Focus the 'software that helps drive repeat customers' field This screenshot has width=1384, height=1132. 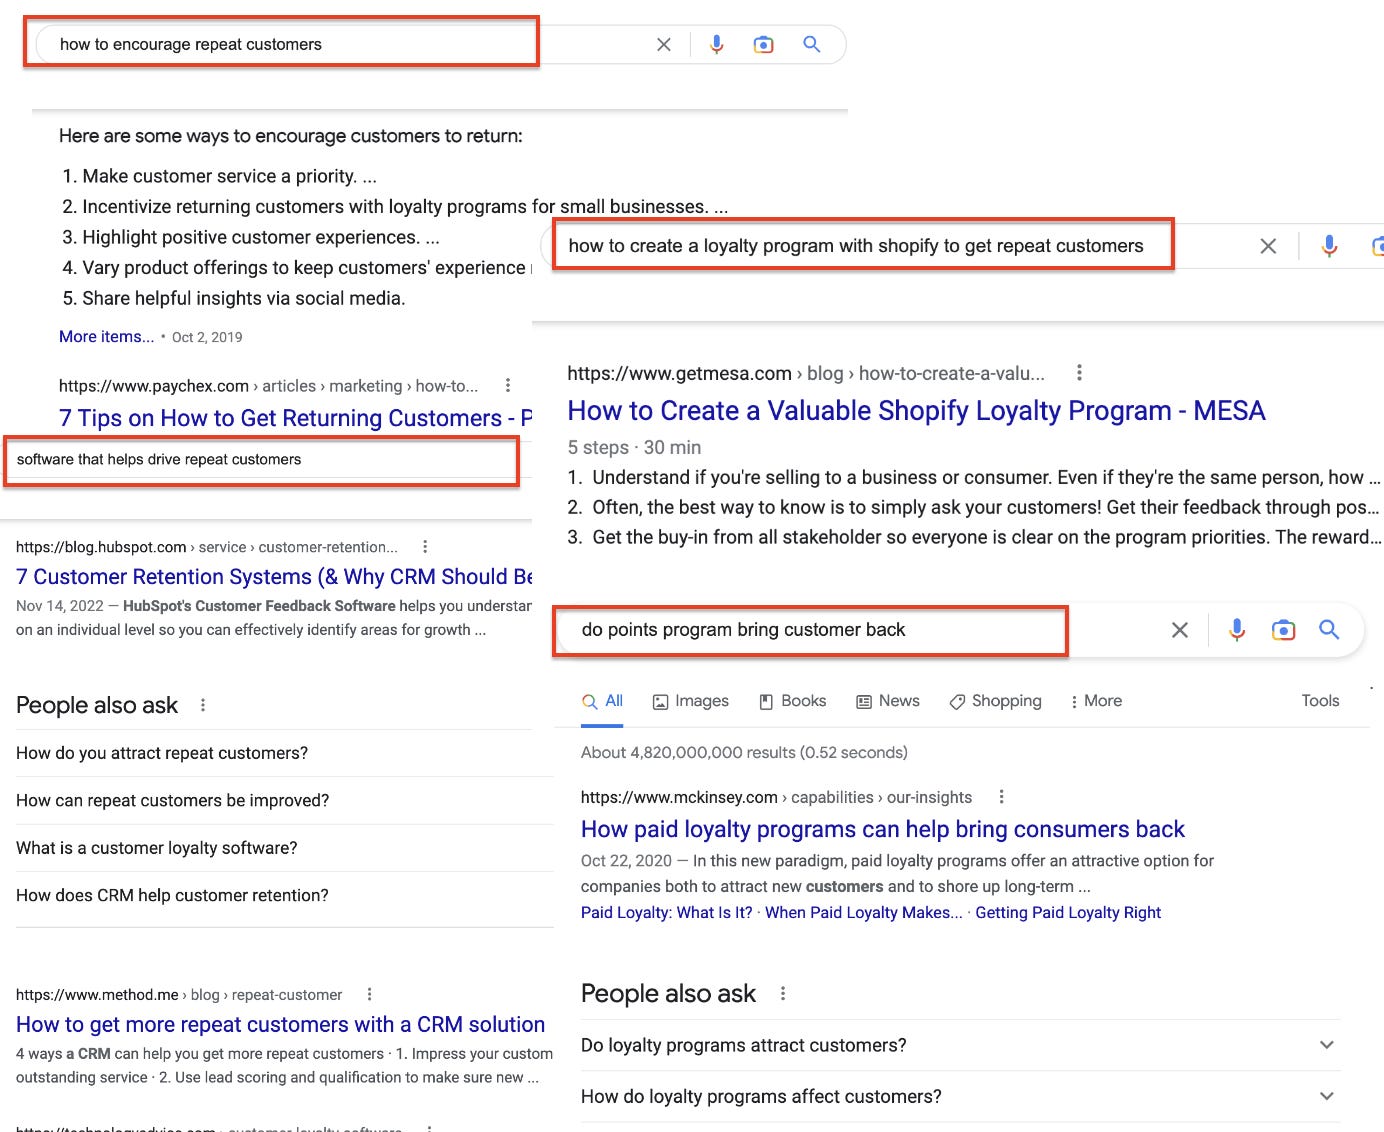(x=262, y=461)
